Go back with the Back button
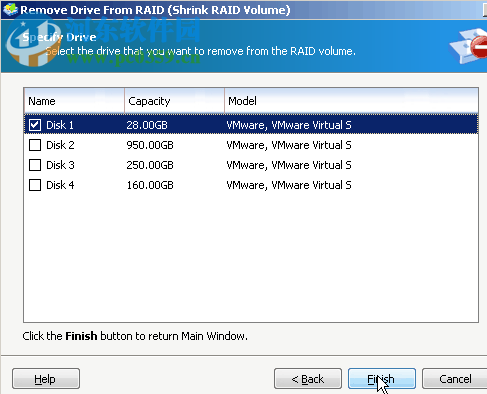The image size is (487, 394). 308,379
